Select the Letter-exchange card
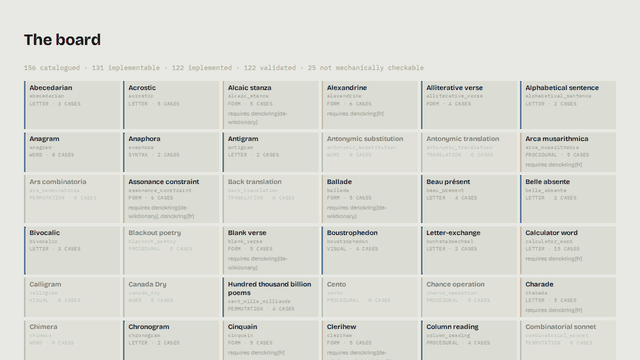The width and height of the screenshot is (640, 360). click(x=469, y=250)
